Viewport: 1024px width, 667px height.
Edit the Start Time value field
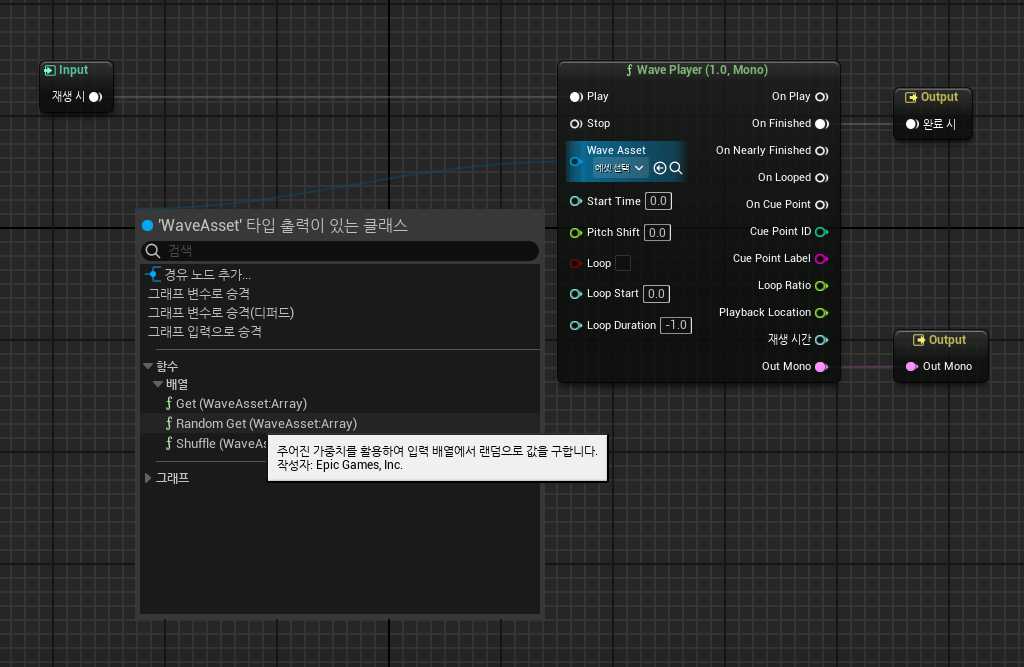(658, 201)
